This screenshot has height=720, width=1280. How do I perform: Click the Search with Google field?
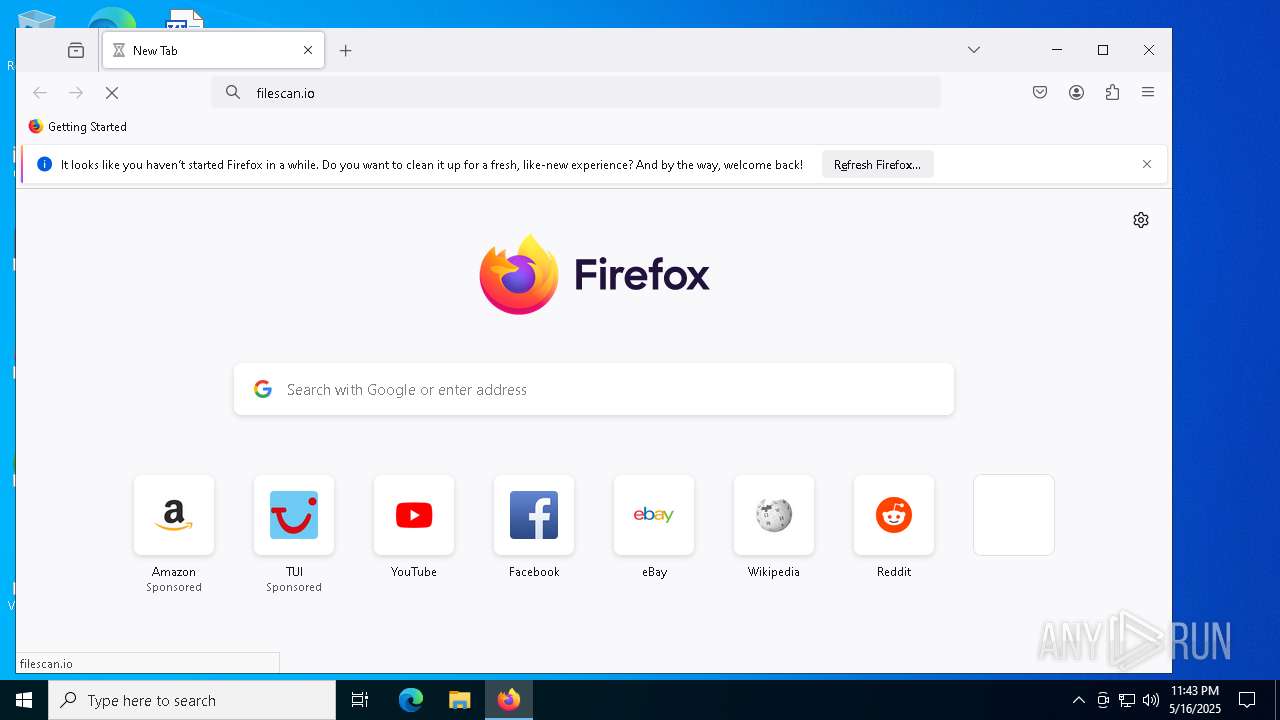[x=594, y=389]
